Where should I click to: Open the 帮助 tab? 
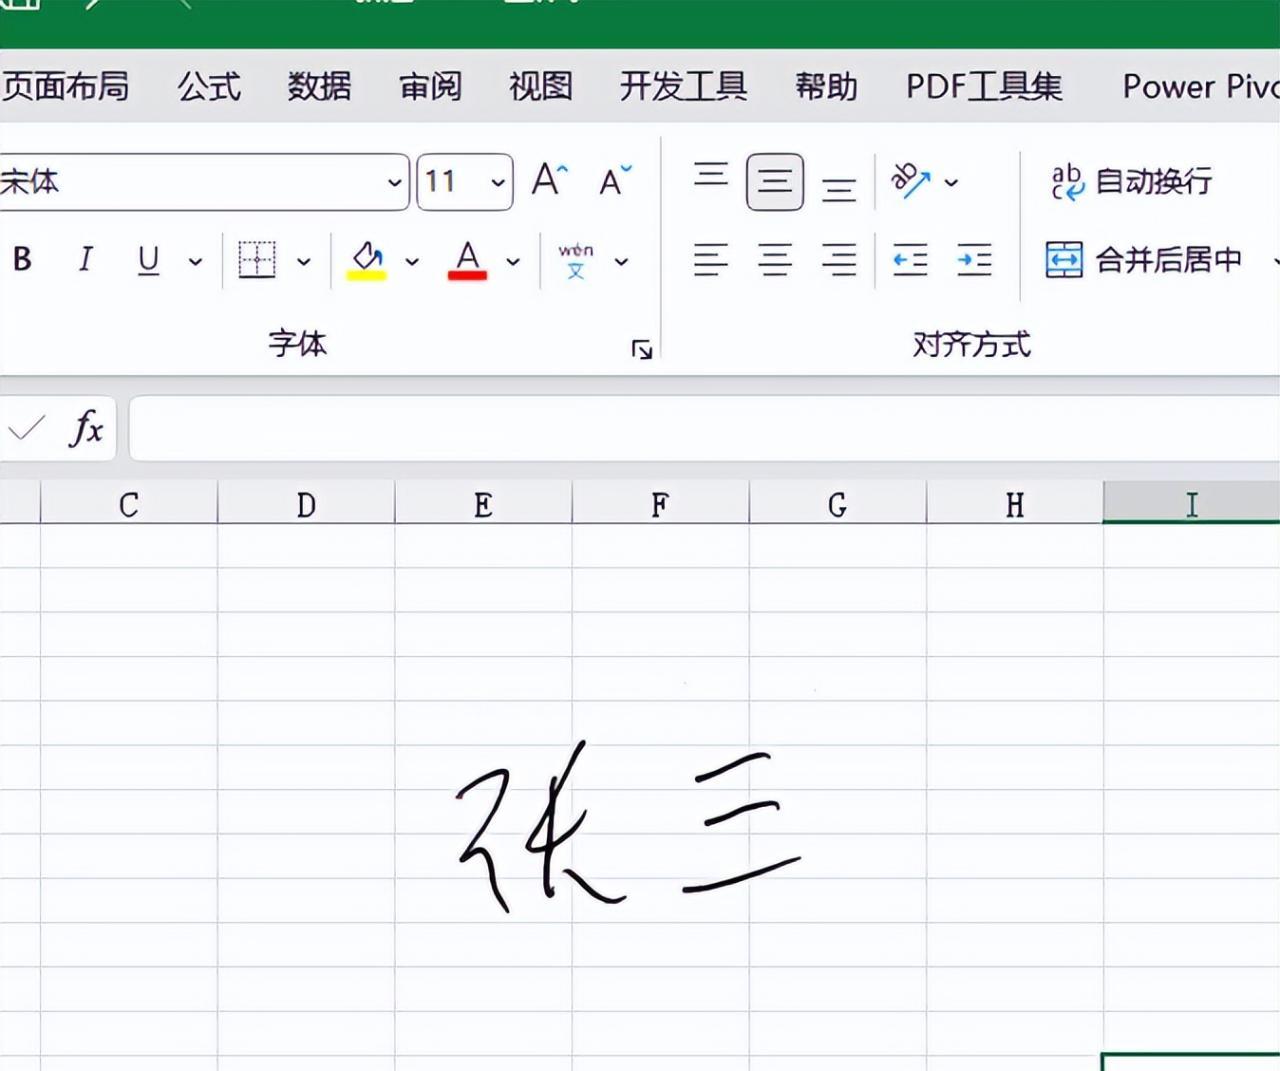[x=826, y=86]
